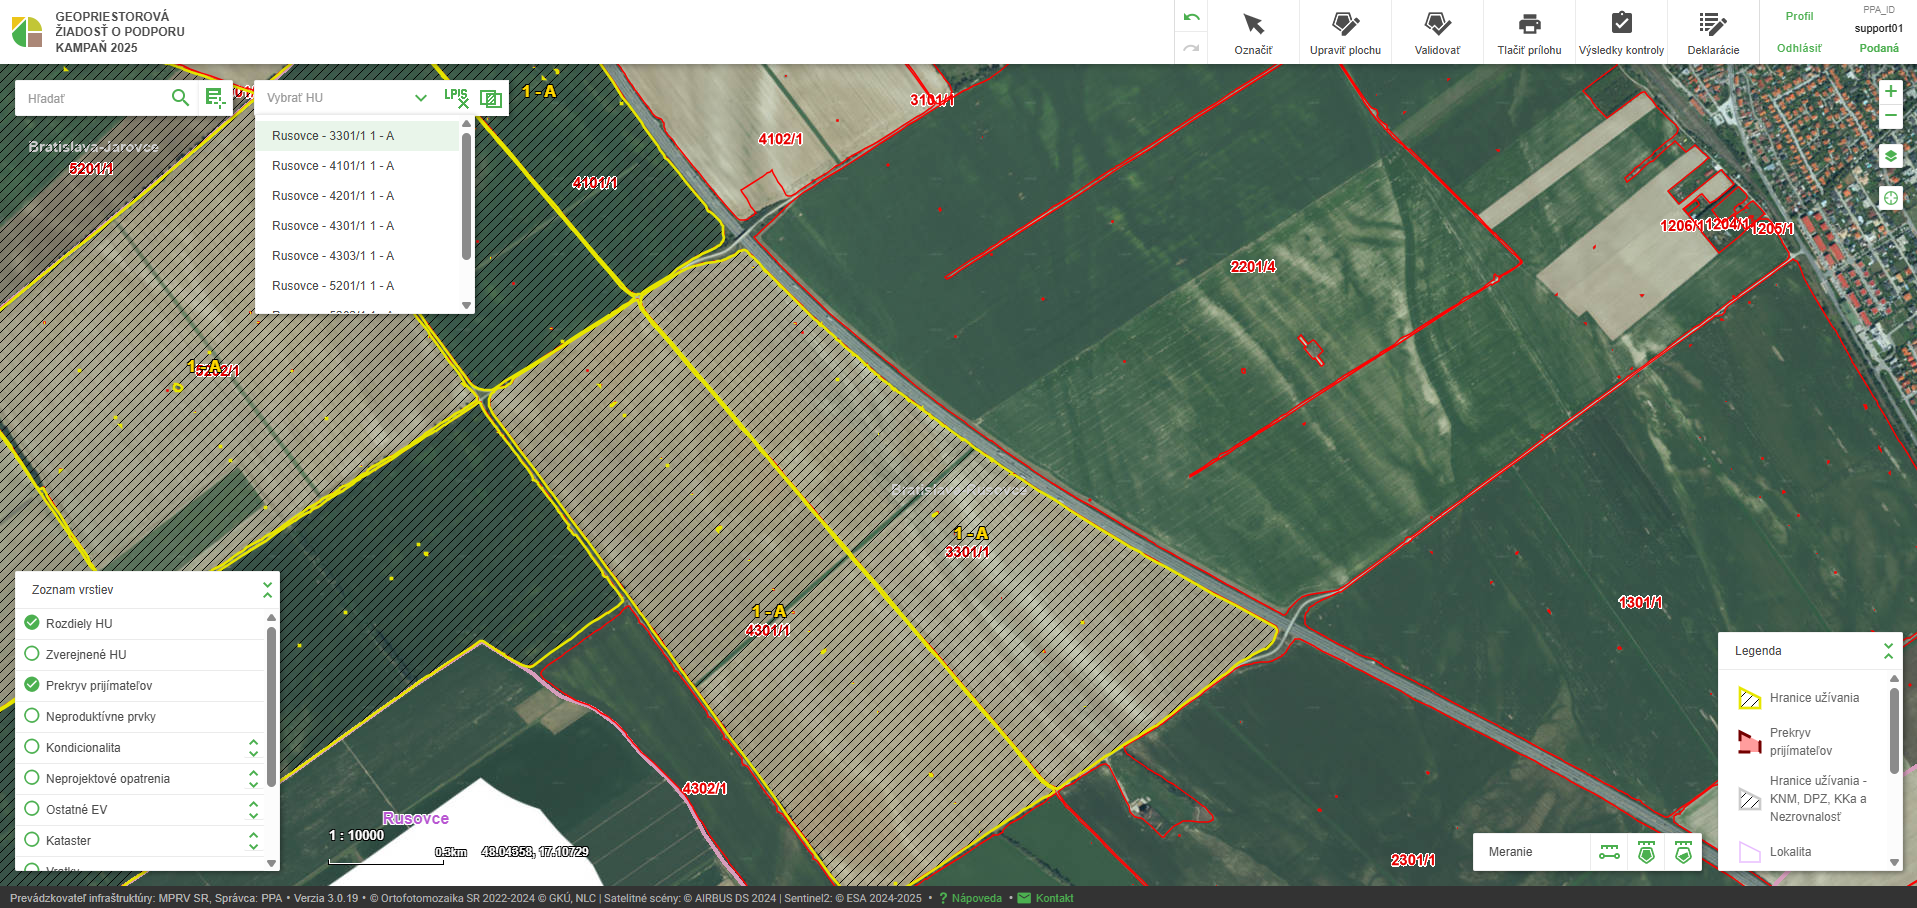Zoom in the map with plus button

[1890, 91]
